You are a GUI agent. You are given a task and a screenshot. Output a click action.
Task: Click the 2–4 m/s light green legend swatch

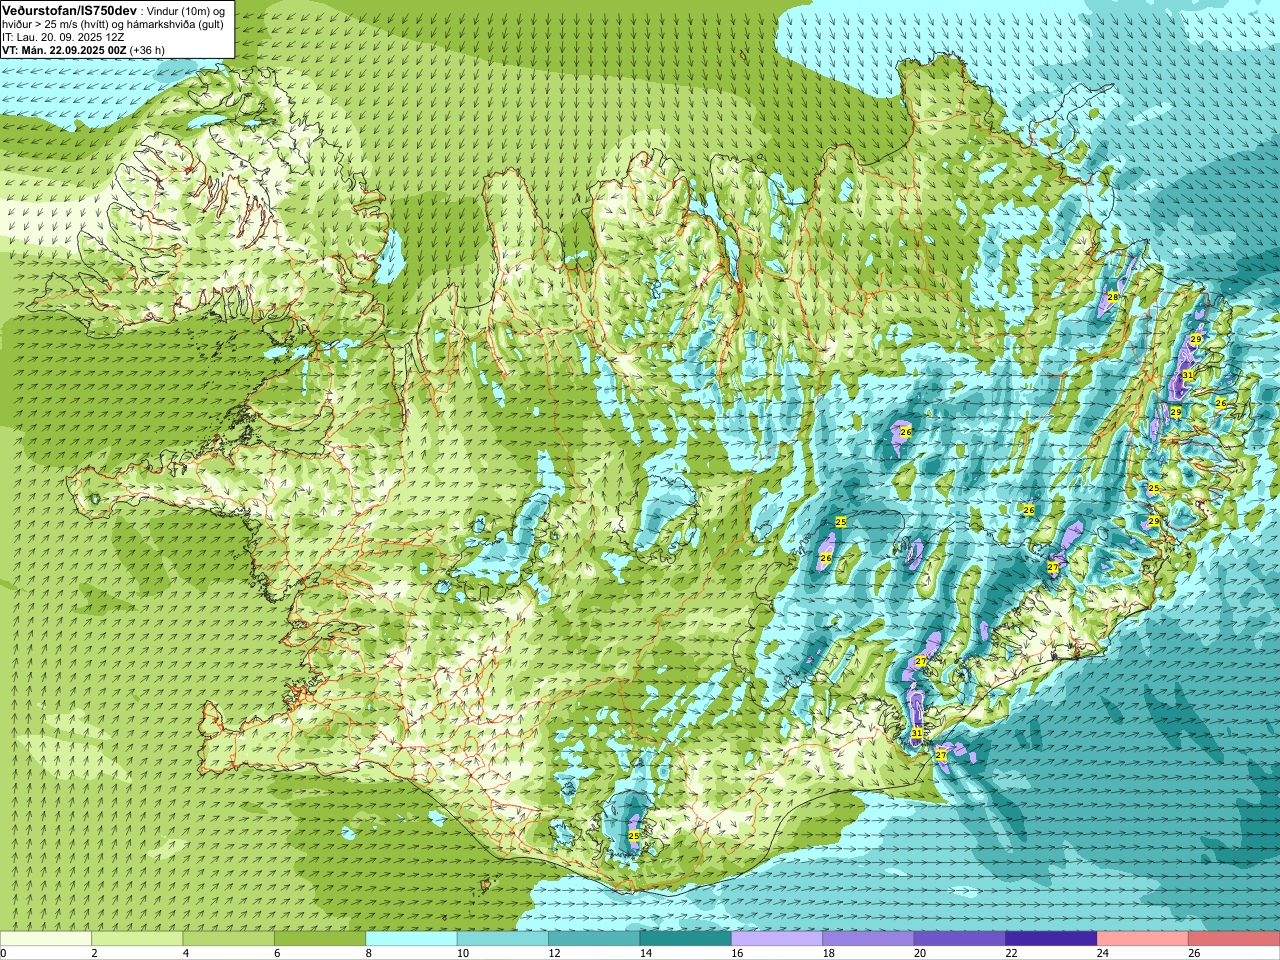137,939
